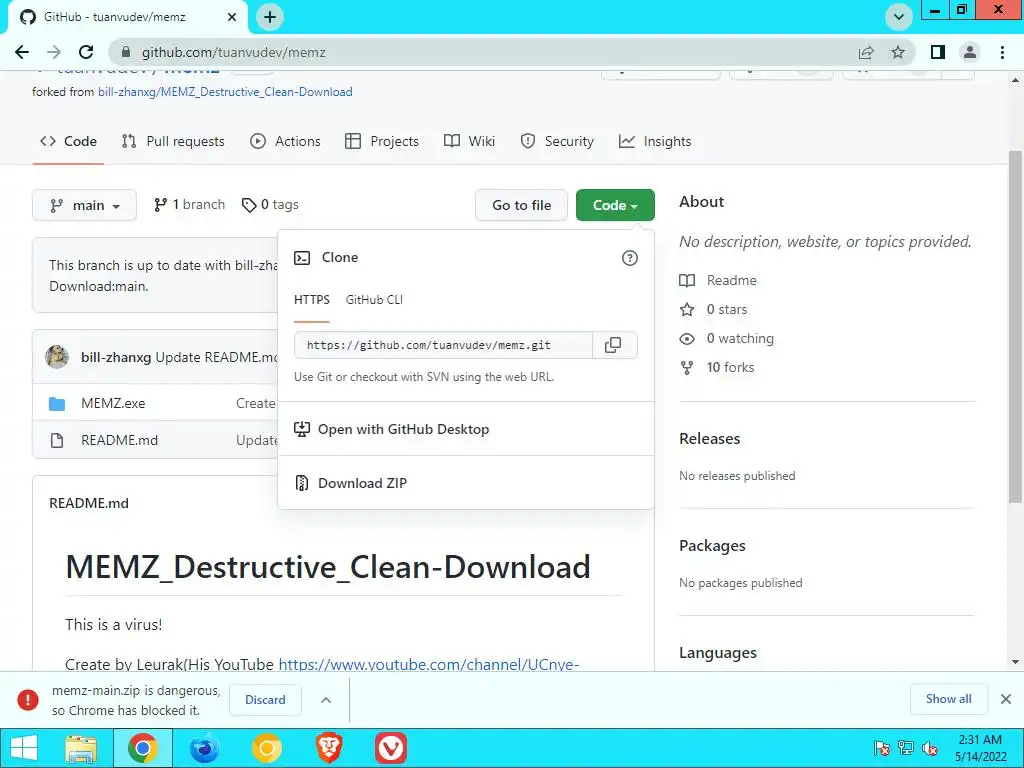Click the taskbar clock showing 2:31 AM
The width and height of the screenshot is (1024, 768).
pyautogui.click(x=980, y=748)
